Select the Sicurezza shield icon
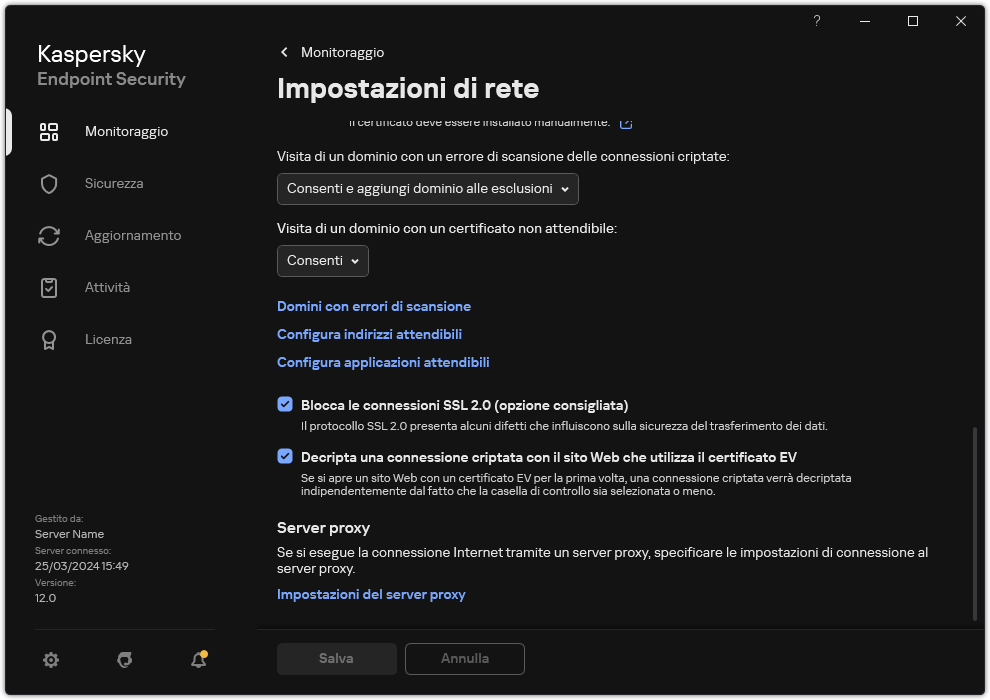Screen dimensions: 990x700 [49, 183]
